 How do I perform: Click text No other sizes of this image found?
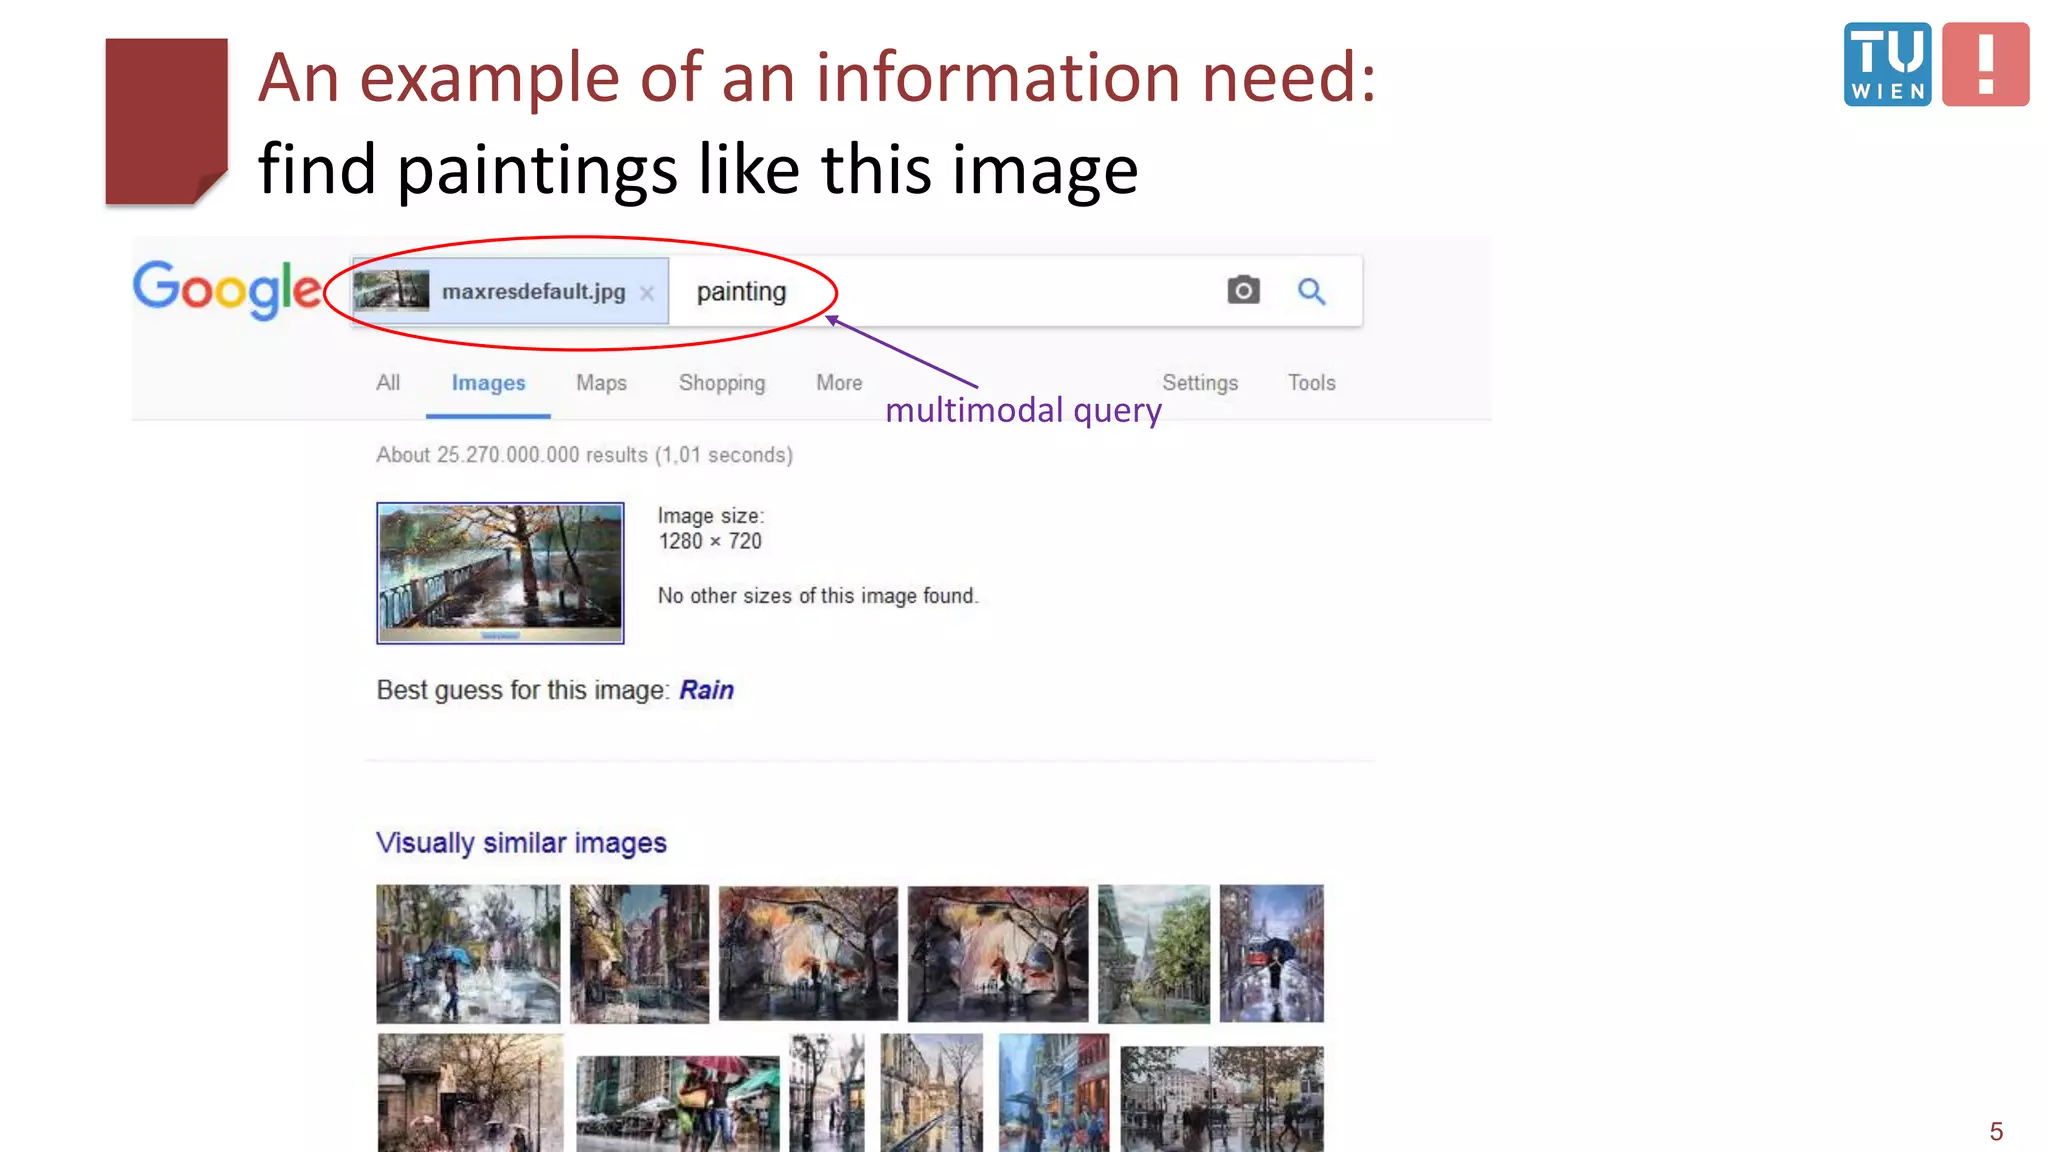coord(818,596)
